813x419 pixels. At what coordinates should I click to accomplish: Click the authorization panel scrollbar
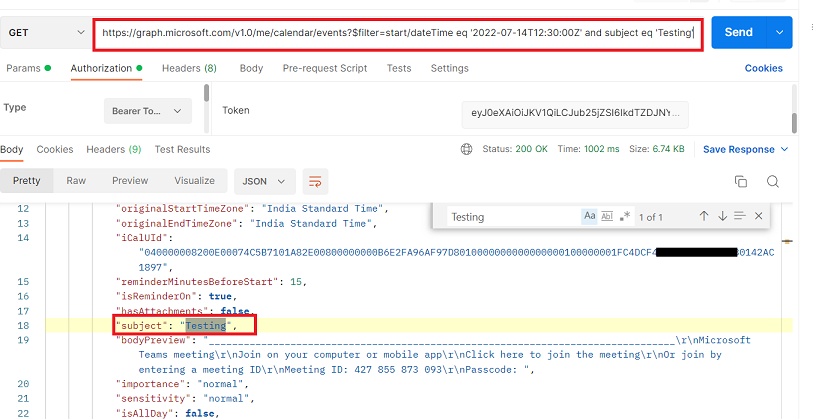point(206,93)
